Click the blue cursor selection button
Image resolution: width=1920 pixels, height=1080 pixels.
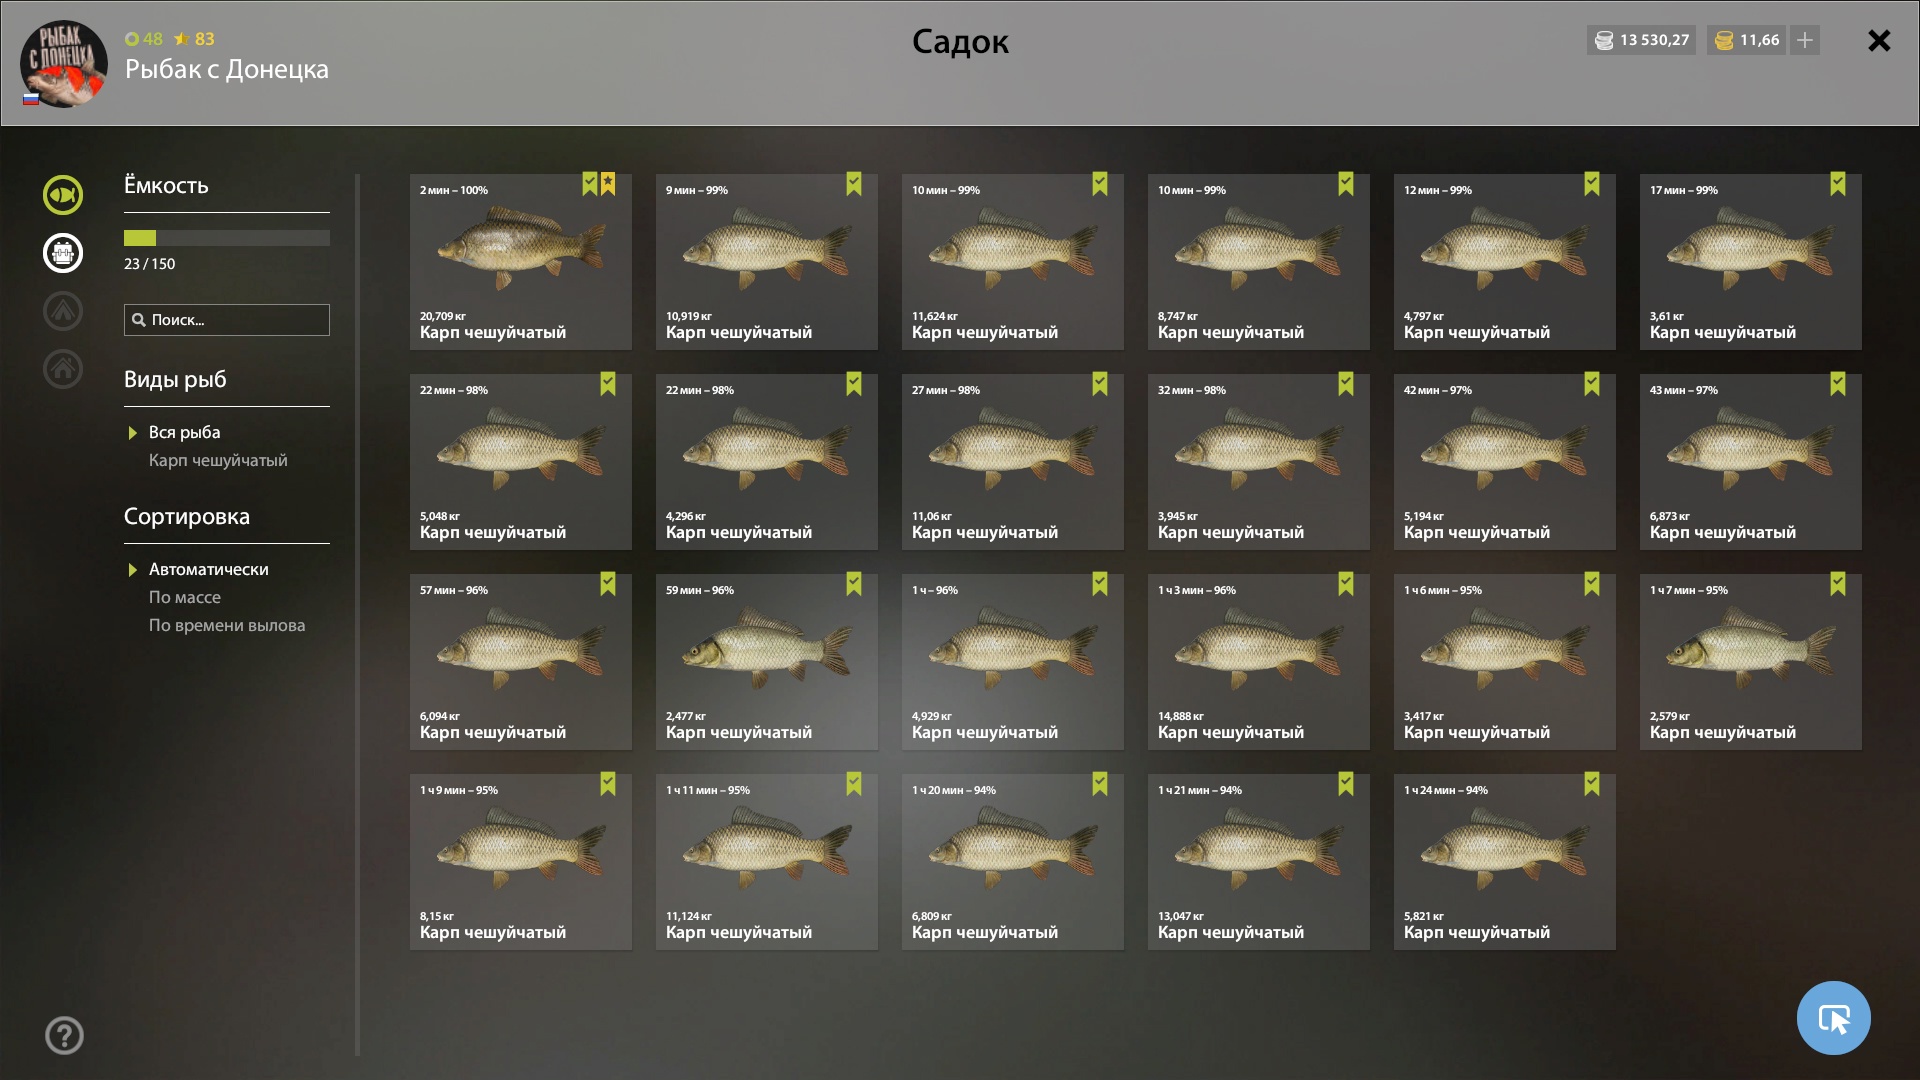1833,1018
